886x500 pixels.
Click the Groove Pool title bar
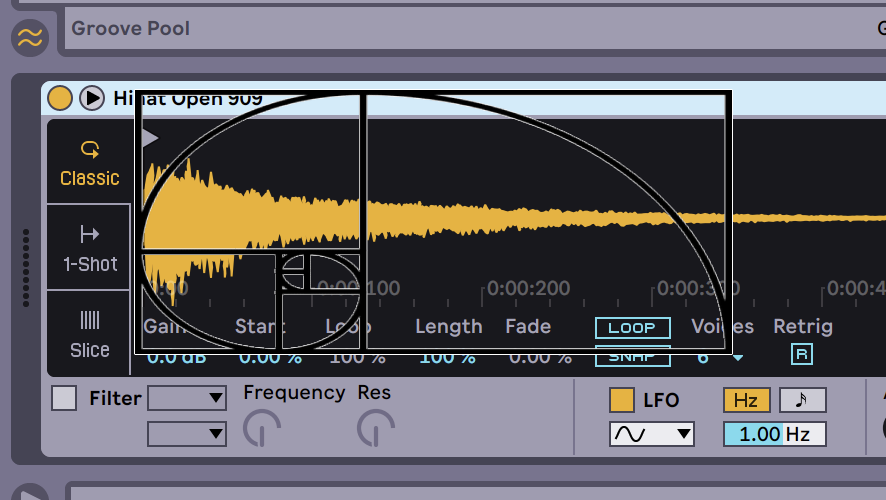click(475, 28)
